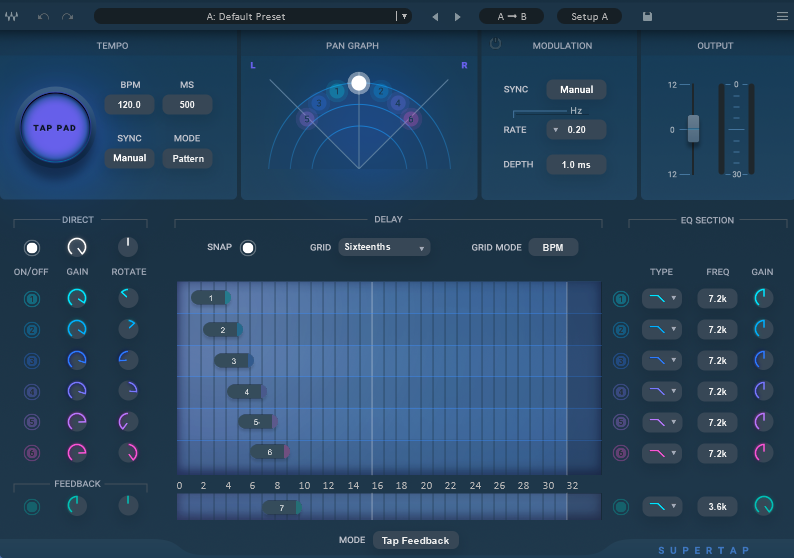Toggle the delay Snap switch
This screenshot has height=558, width=794.
click(x=248, y=248)
